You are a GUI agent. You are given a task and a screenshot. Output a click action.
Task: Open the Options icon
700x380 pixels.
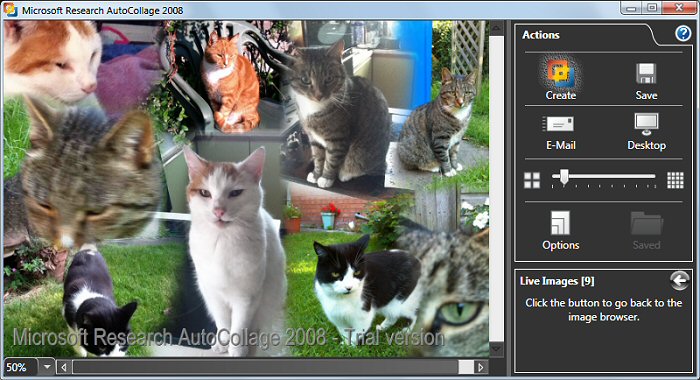560,223
